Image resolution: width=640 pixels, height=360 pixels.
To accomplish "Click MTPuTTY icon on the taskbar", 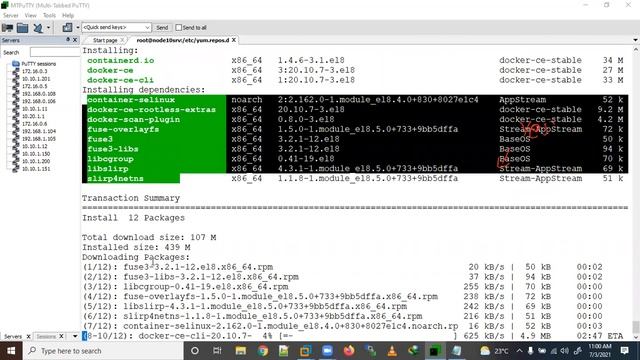I will [435, 351].
